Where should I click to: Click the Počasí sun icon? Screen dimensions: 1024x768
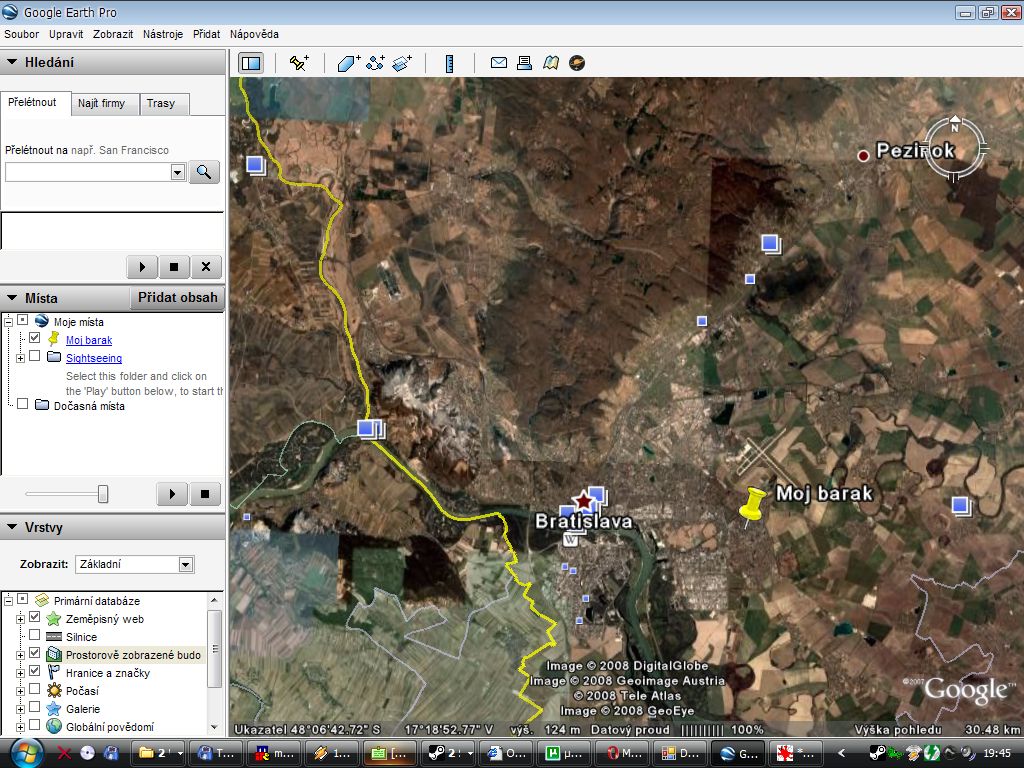pos(54,690)
